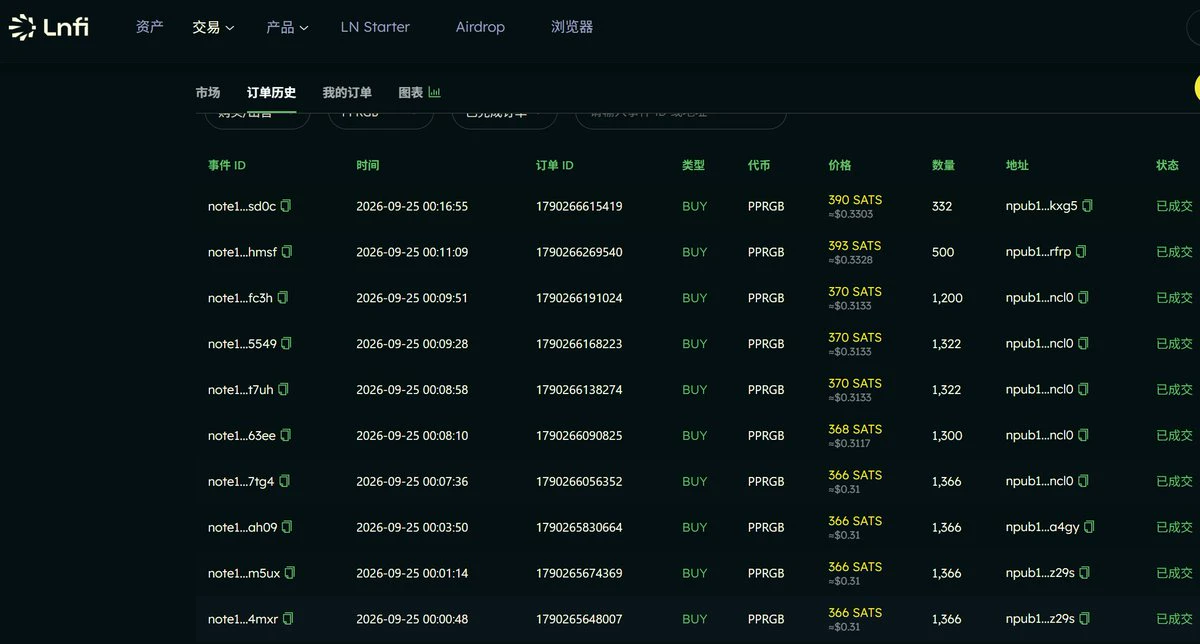The height and width of the screenshot is (644, 1200).
Task: Click timestamp 2026-09-25 00:03:50
Action: (x=412, y=527)
